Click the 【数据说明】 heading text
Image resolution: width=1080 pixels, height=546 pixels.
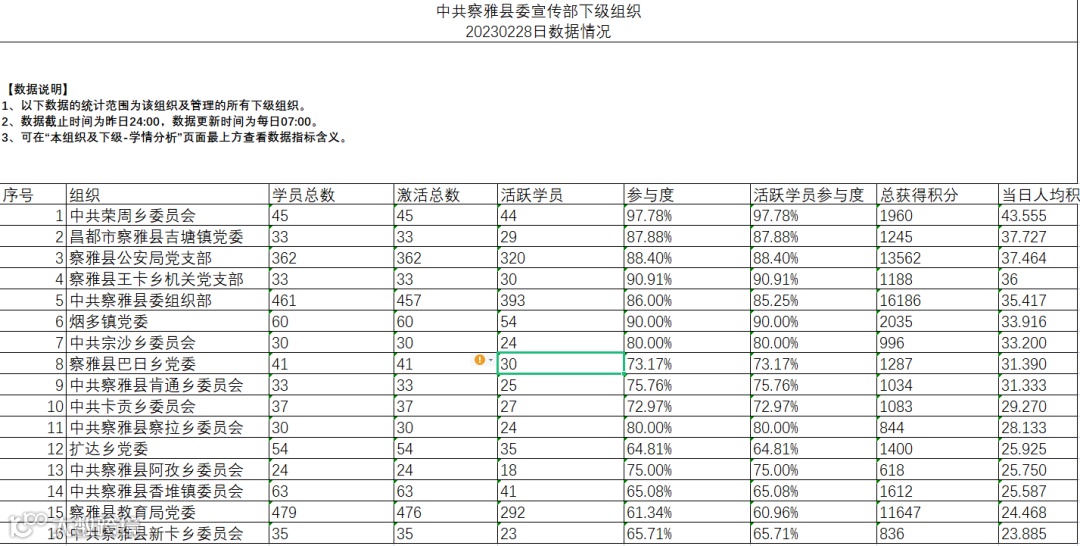pos(36,90)
